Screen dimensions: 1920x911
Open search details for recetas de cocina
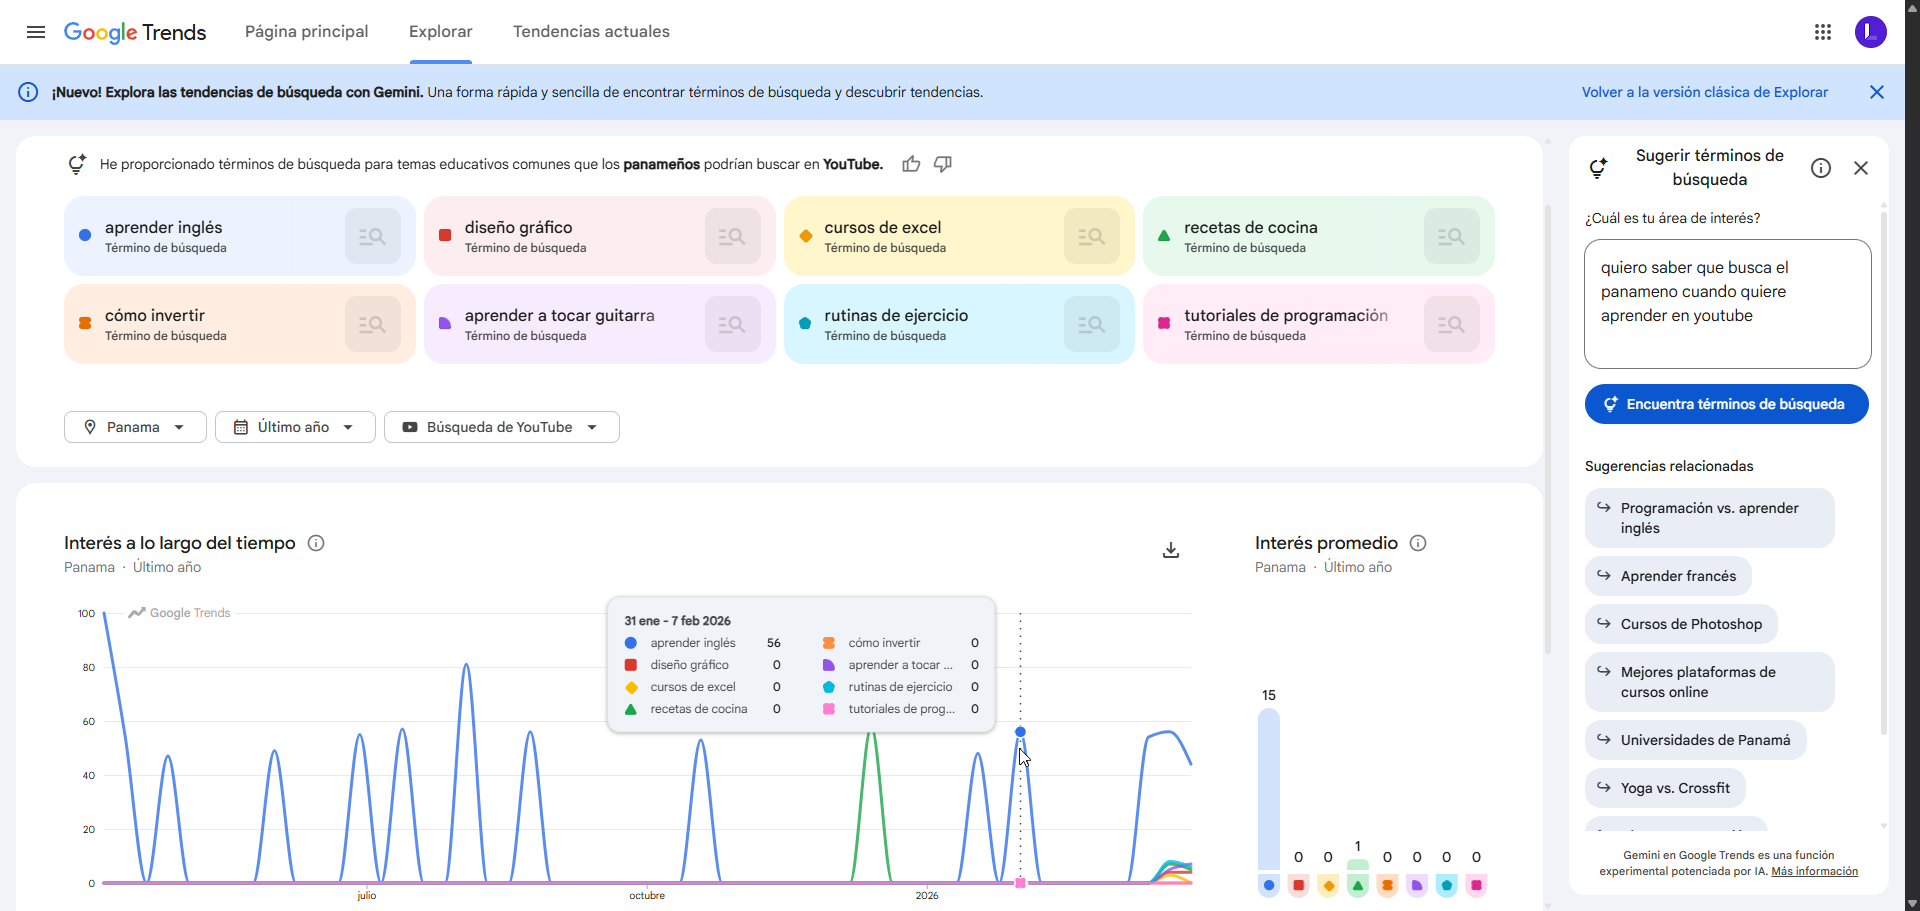point(1452,236)
